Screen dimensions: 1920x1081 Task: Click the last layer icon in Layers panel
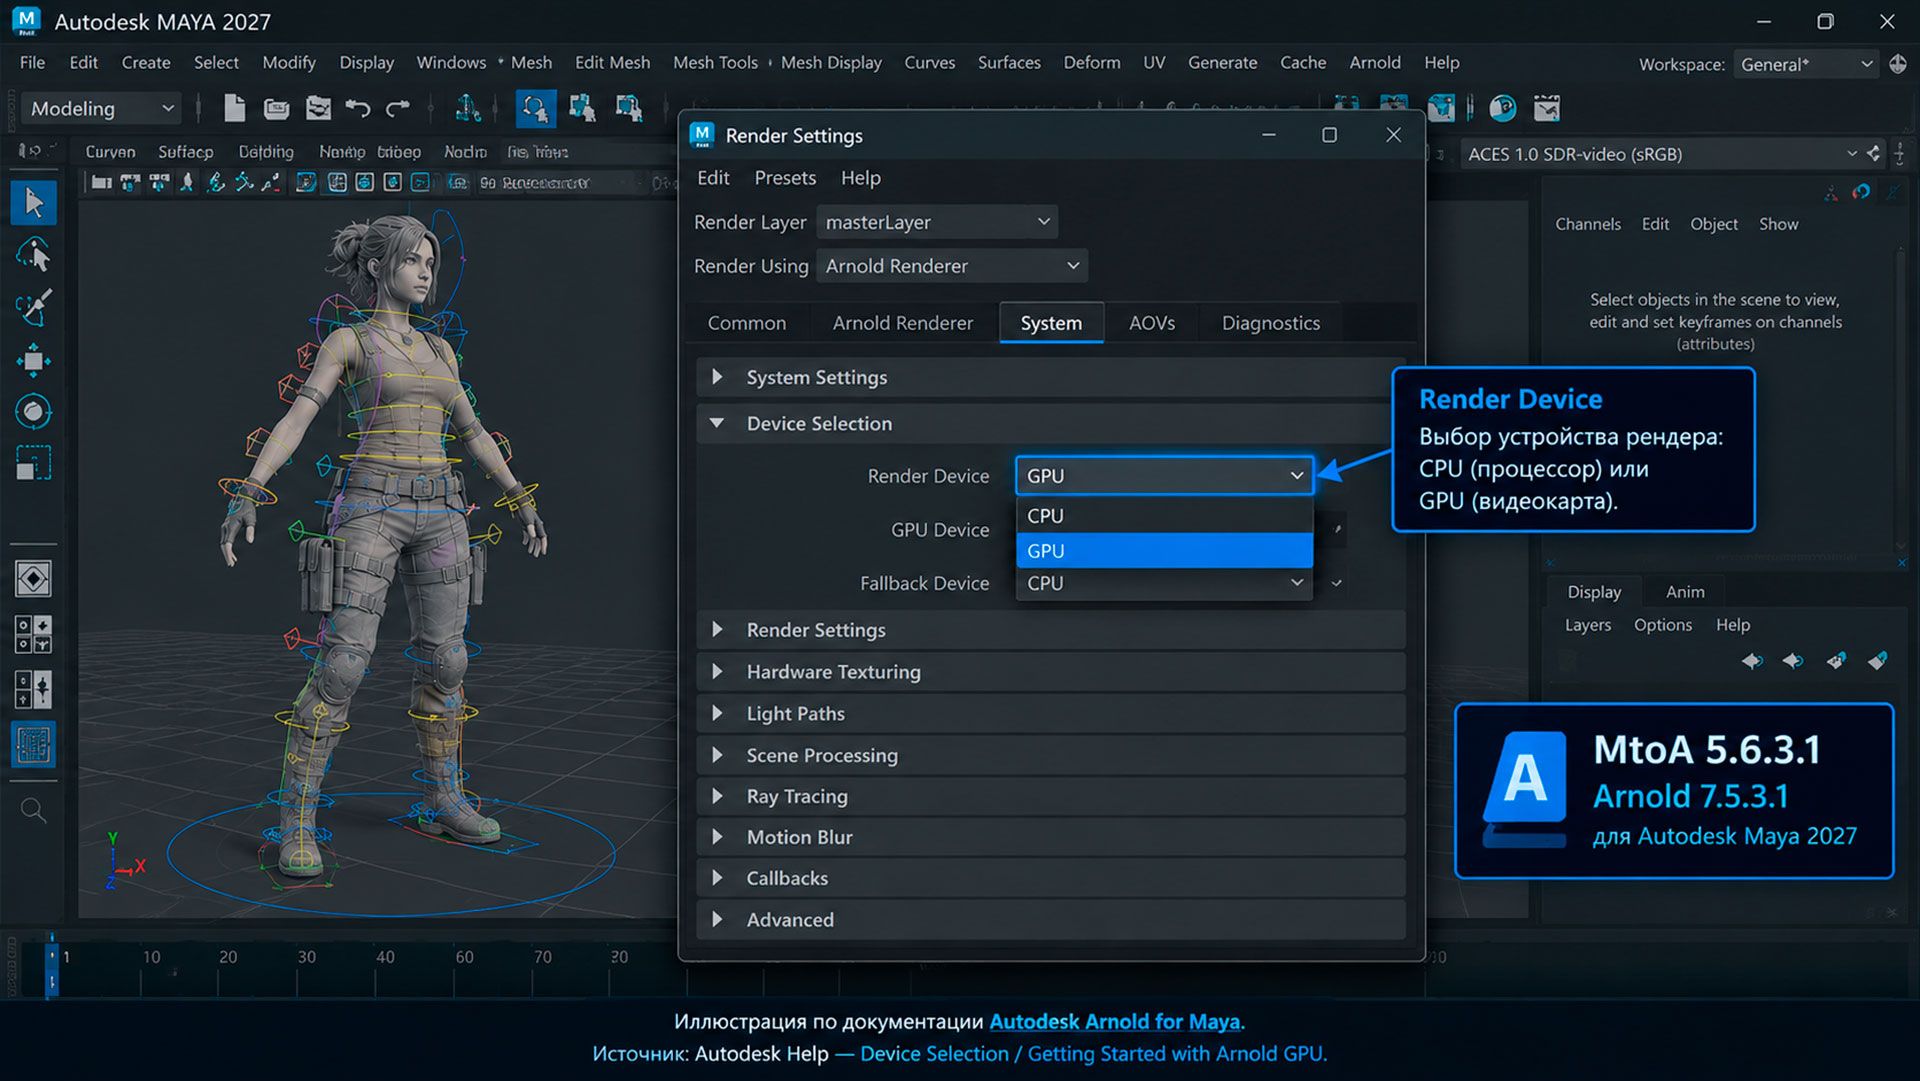click(1878, 661)
